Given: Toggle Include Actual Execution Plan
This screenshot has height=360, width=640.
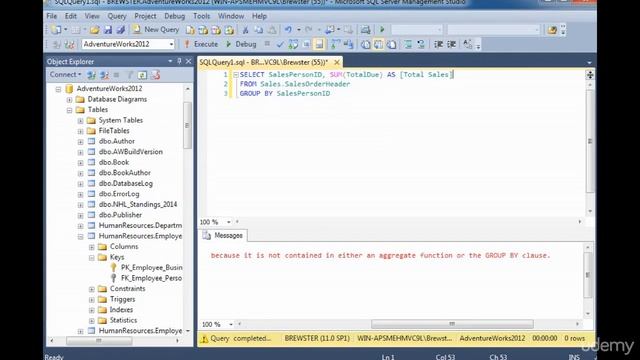Looking at the screenshot, I should coord(336,44).
